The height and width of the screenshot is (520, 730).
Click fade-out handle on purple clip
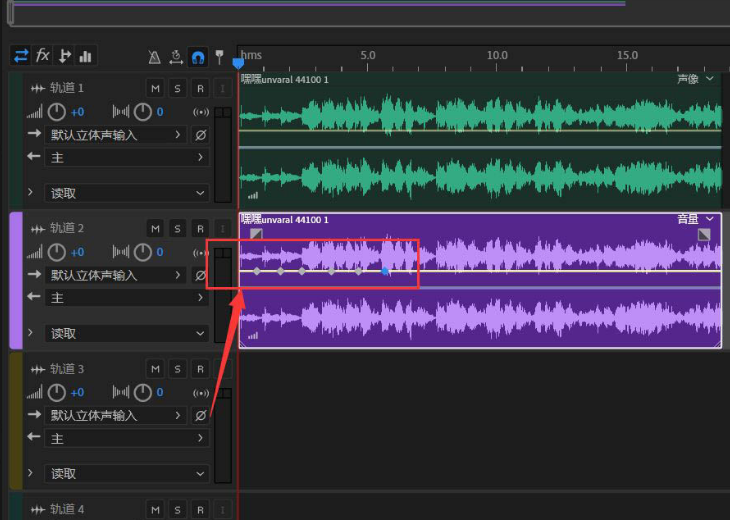click(704, 234)
